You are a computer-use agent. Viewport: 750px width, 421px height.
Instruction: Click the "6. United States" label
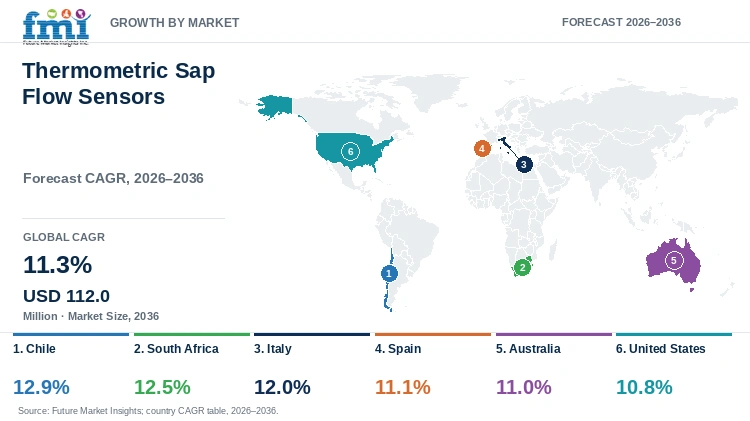661,349
